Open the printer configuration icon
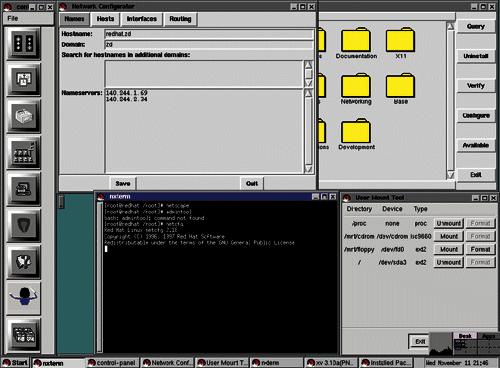Screen dimensions: 500x368 pos(23,116)
